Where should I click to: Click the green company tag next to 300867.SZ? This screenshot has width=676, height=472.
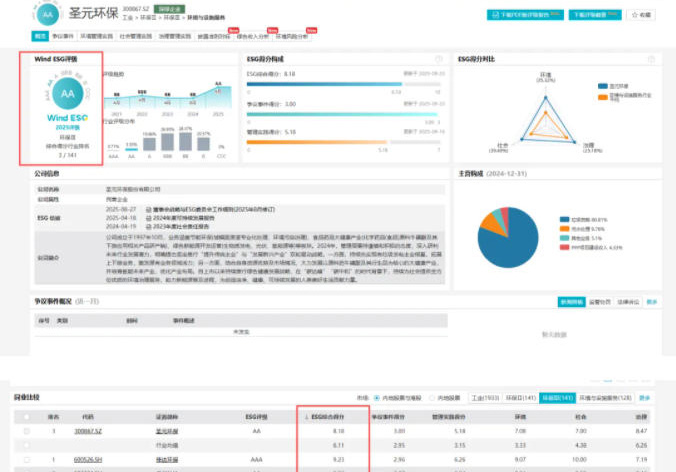tap(169, 9)
